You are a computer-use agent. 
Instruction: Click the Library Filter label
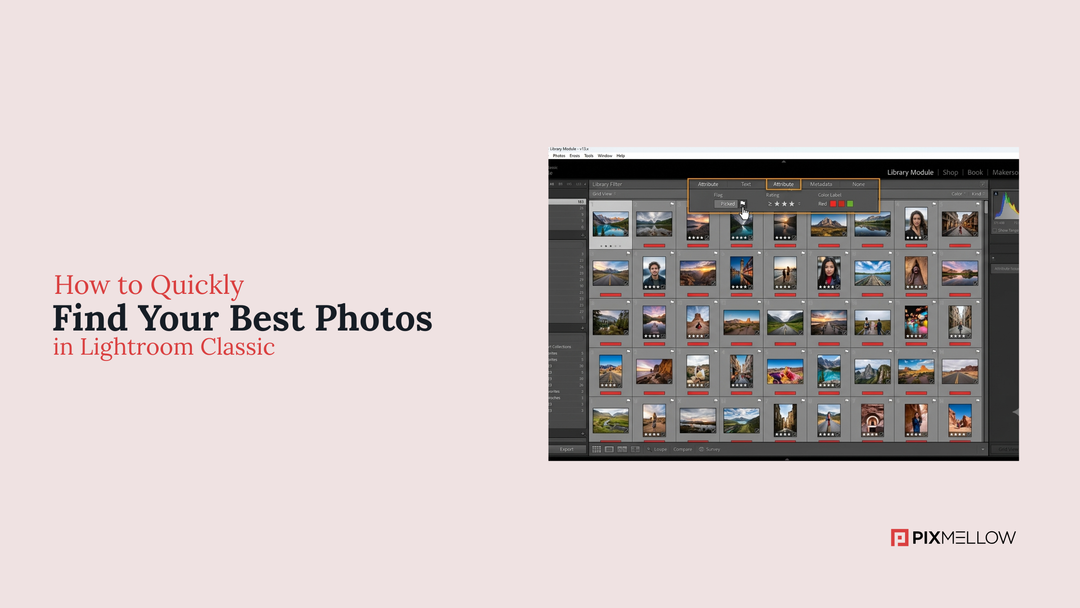click(607, 184)
